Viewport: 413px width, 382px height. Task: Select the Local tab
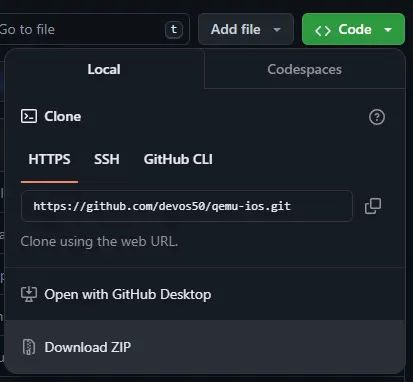[104, 69]
